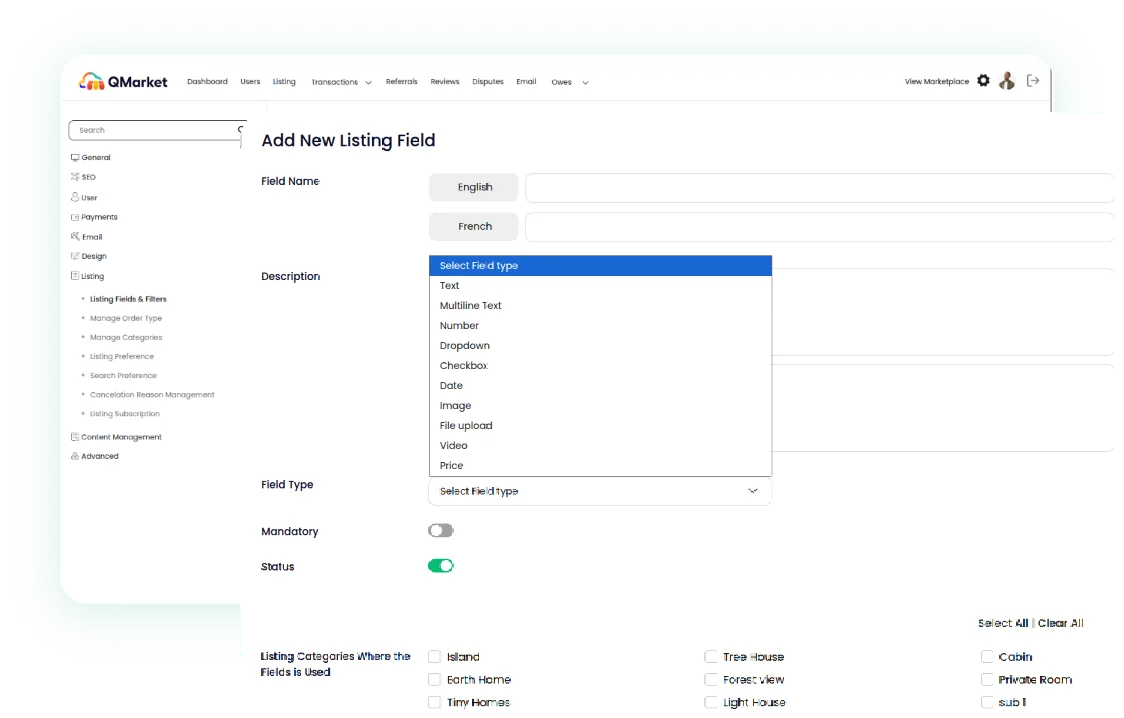
Task: Click the logout icon in the top bar
Action: [1032, 81]
